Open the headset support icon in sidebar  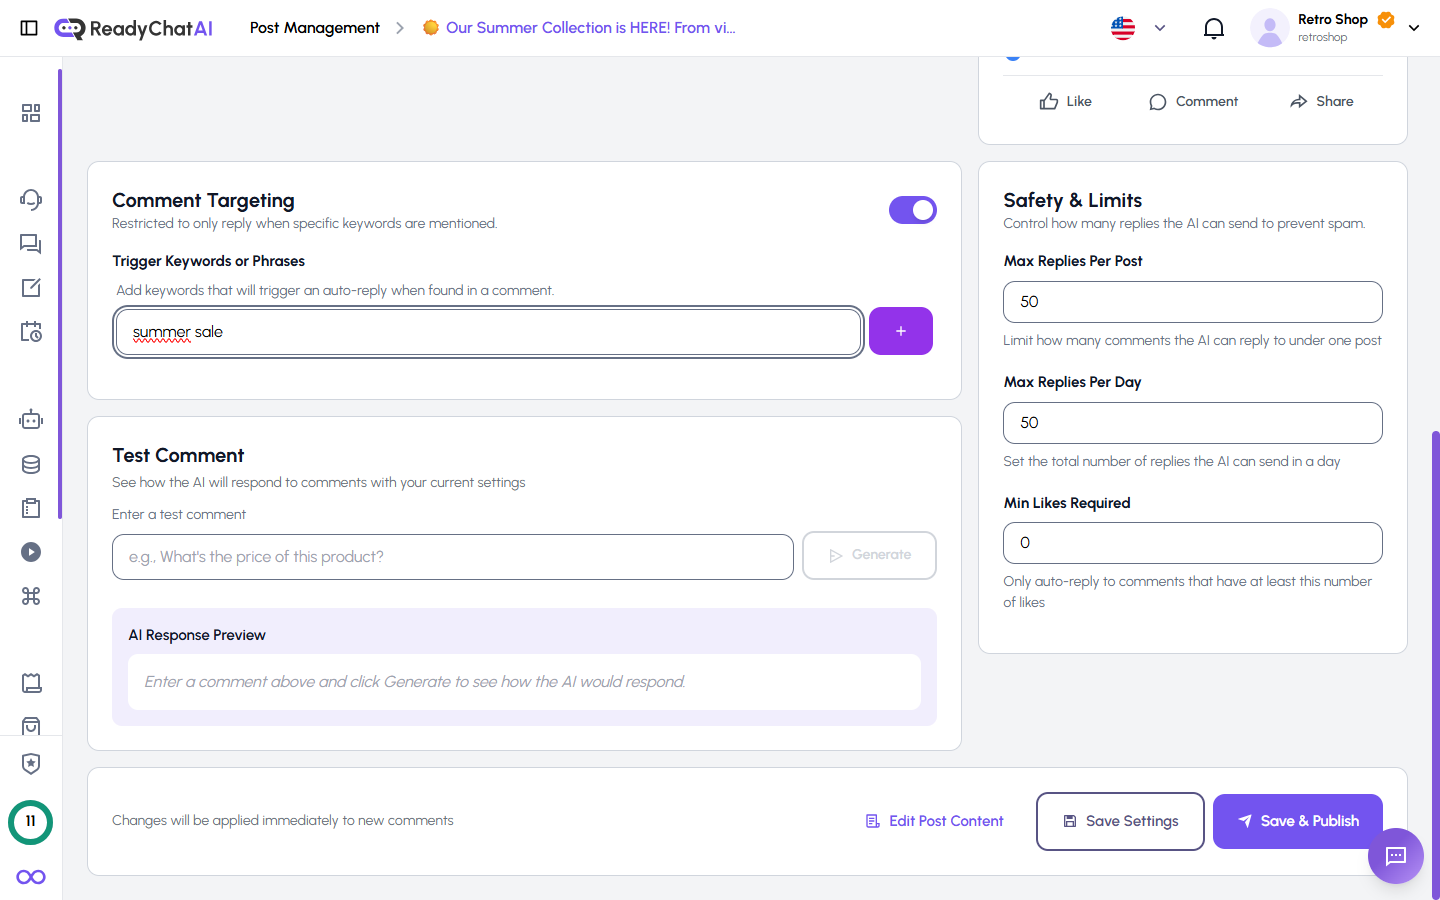click(31, 199)
